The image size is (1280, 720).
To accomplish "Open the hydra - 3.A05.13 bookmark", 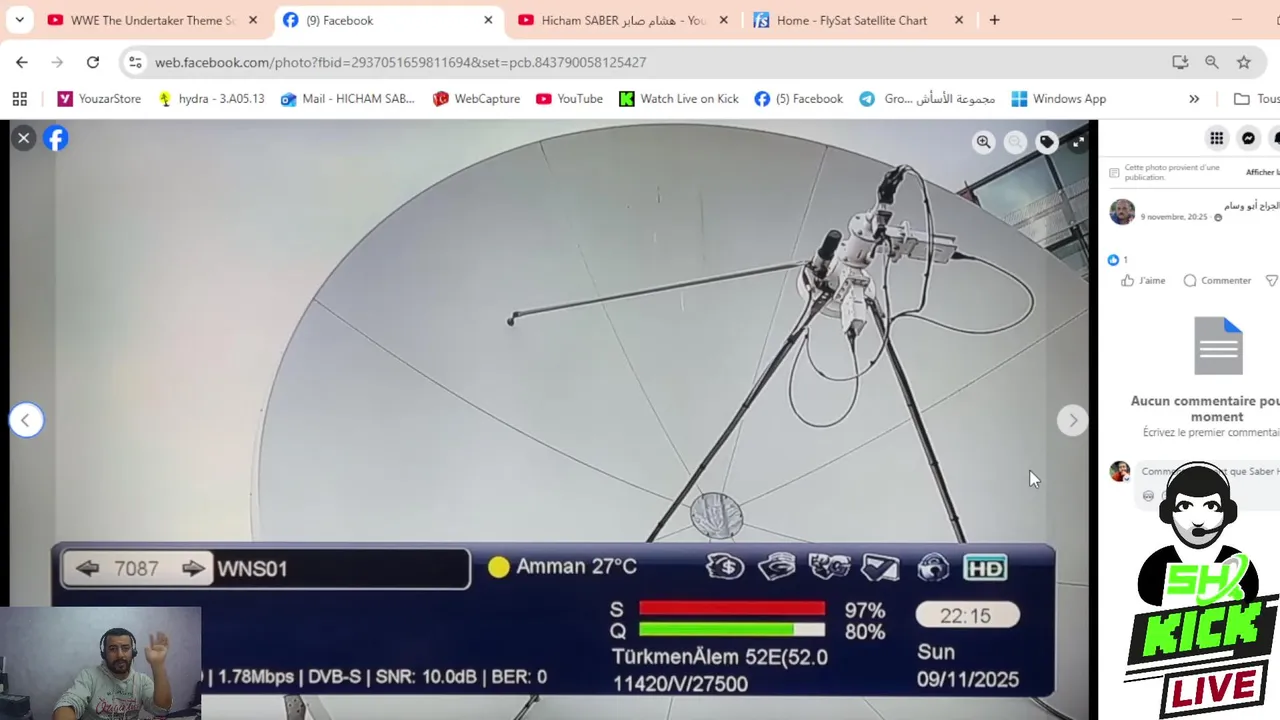I will (x=211, y=99).
